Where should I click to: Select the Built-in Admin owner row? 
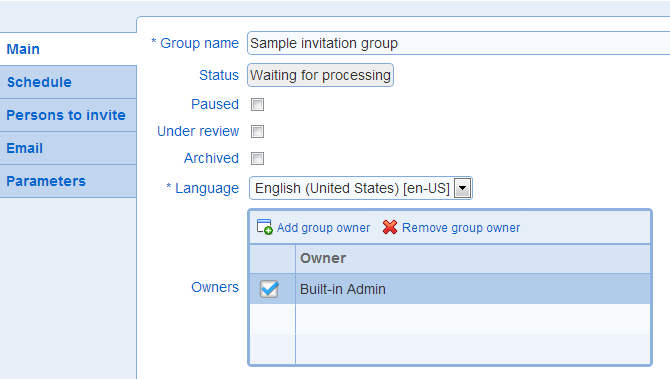(x=450, y=289)
